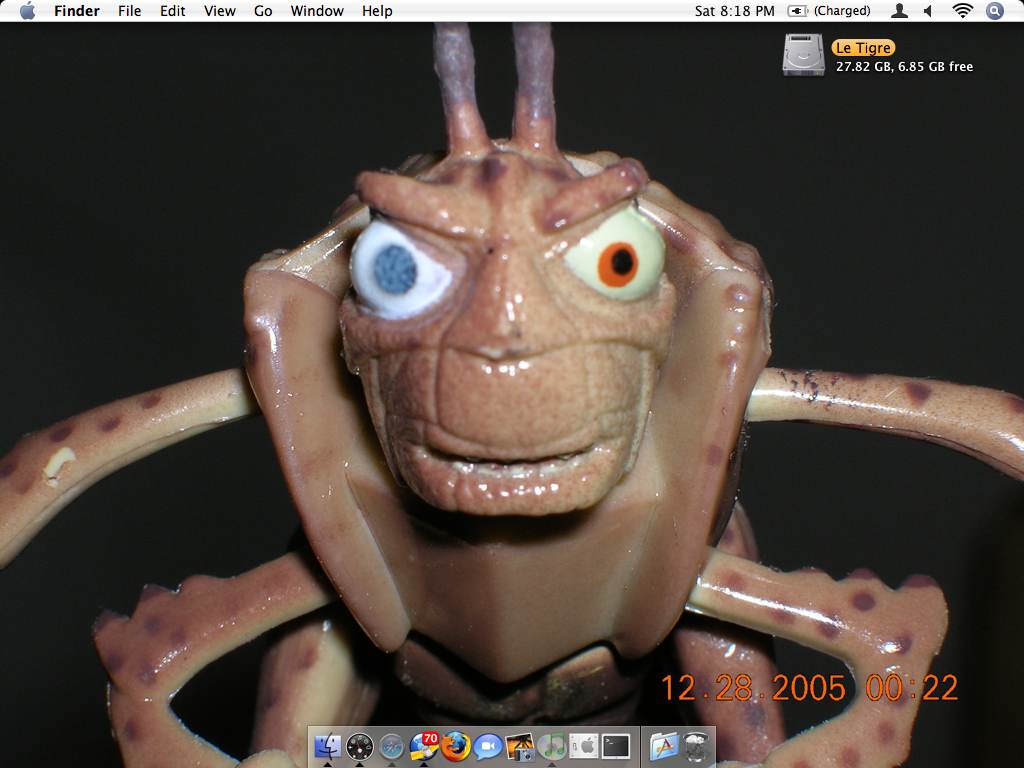Open the photo app with camera icon
Screen dimensions: 1024x768
520,746
